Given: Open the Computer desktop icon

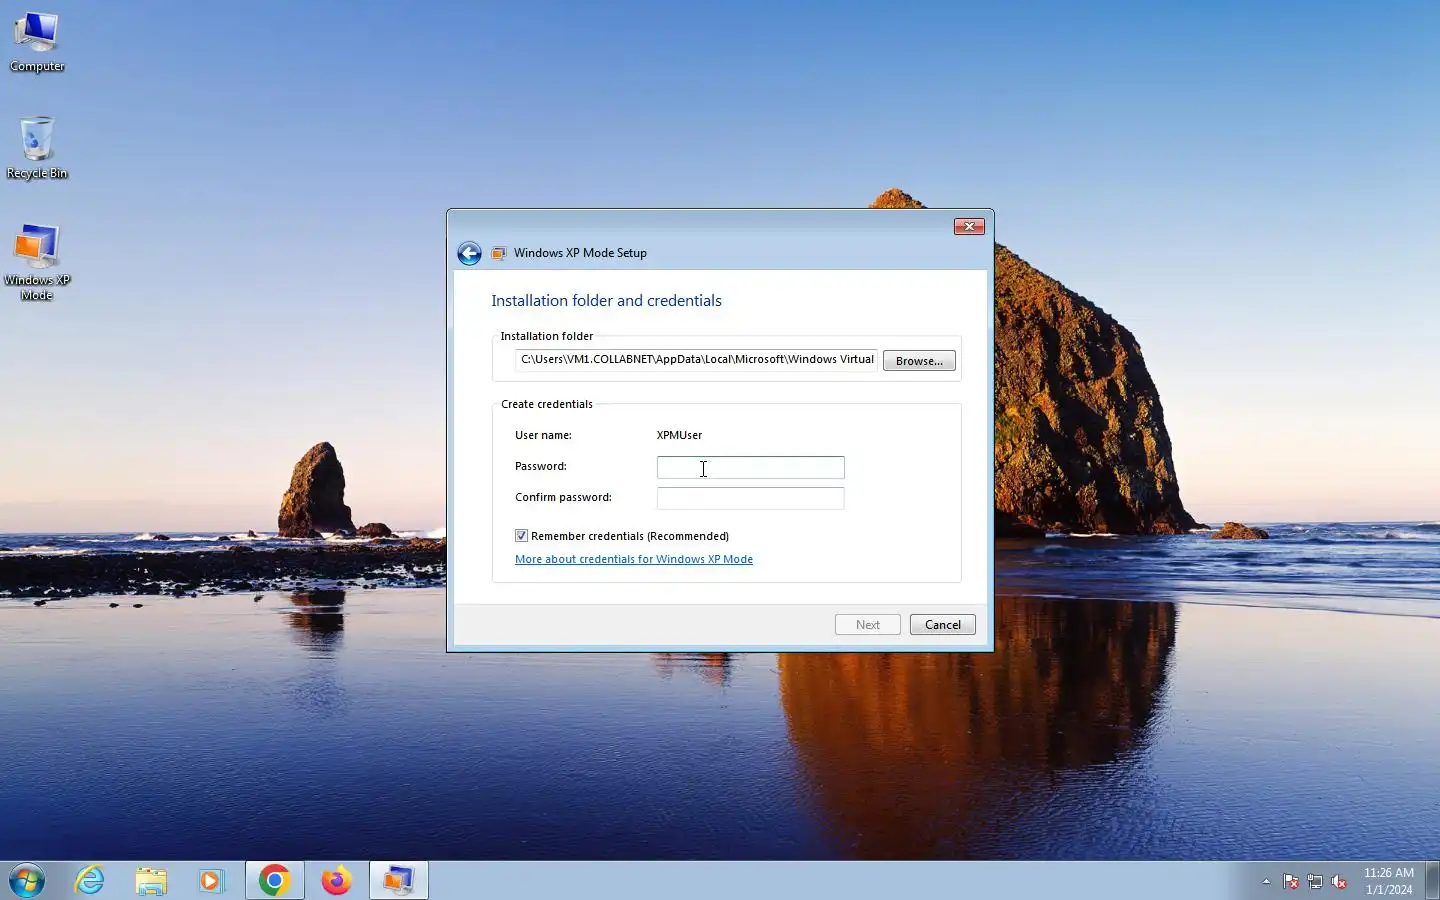Looking at the screenshot, I should 37,42.
